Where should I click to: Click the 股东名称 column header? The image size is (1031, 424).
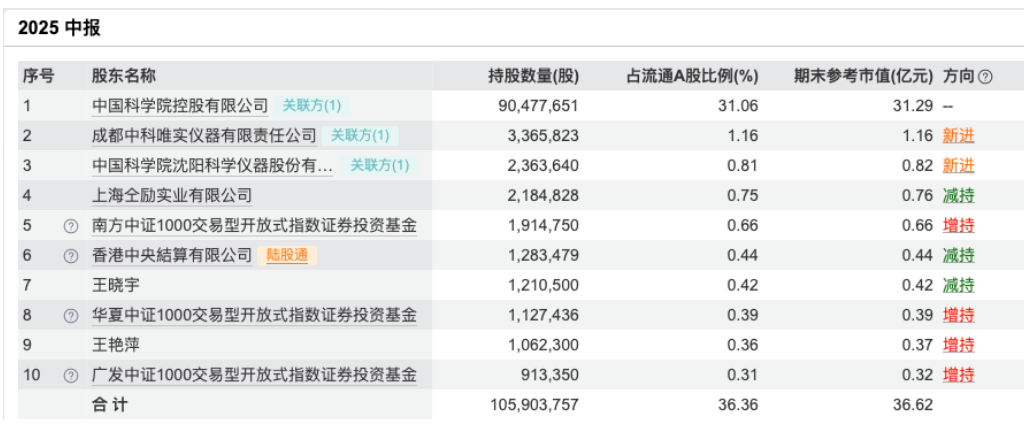[x=124, y=76]
